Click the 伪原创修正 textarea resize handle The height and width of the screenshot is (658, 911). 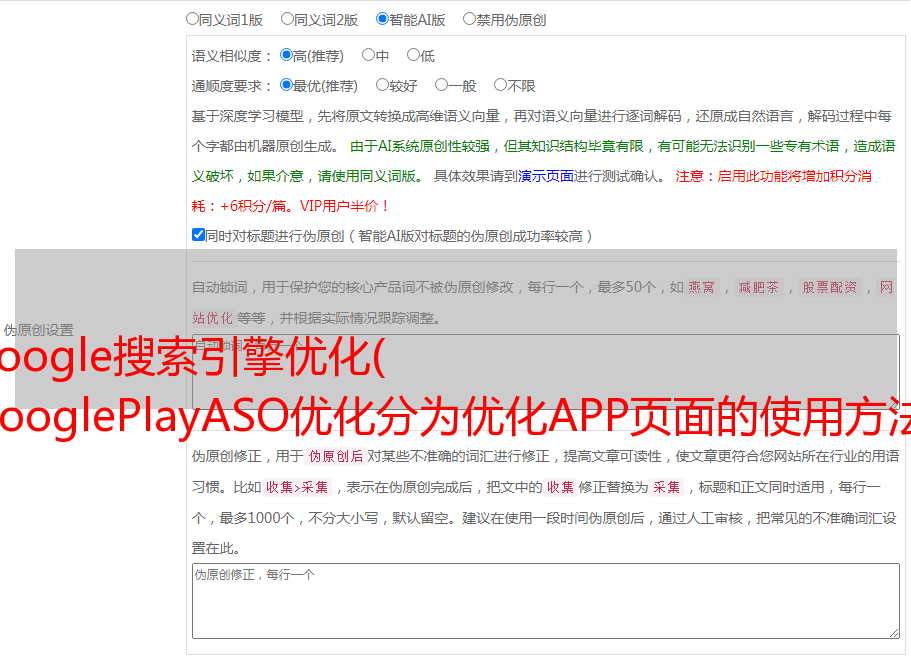pyautogui.click(x=894, y=632)
